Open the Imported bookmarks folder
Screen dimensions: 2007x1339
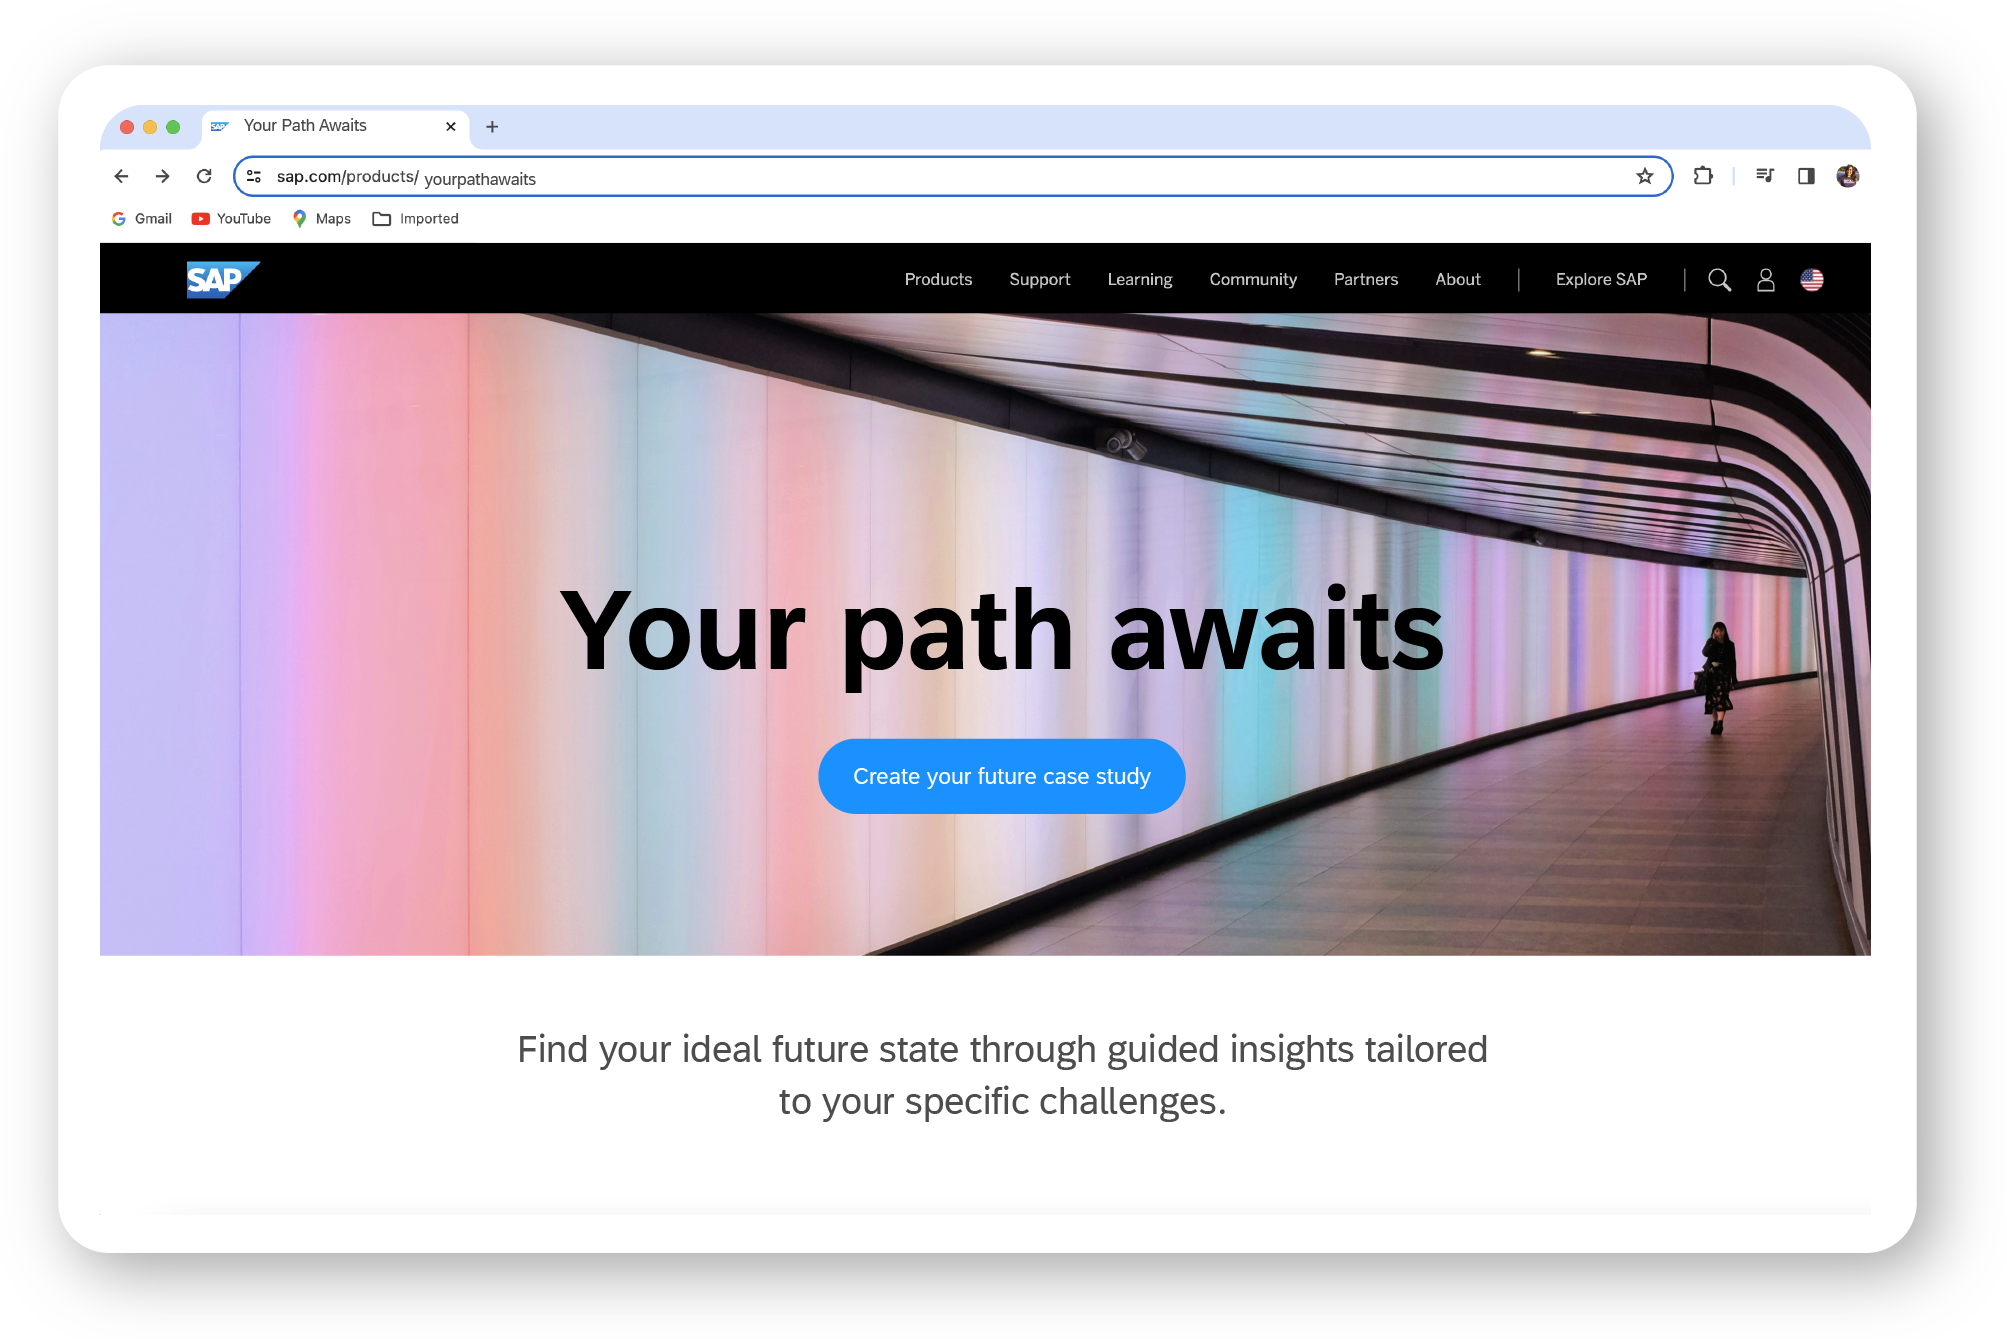pyautogui.click(x=415, y=219)
